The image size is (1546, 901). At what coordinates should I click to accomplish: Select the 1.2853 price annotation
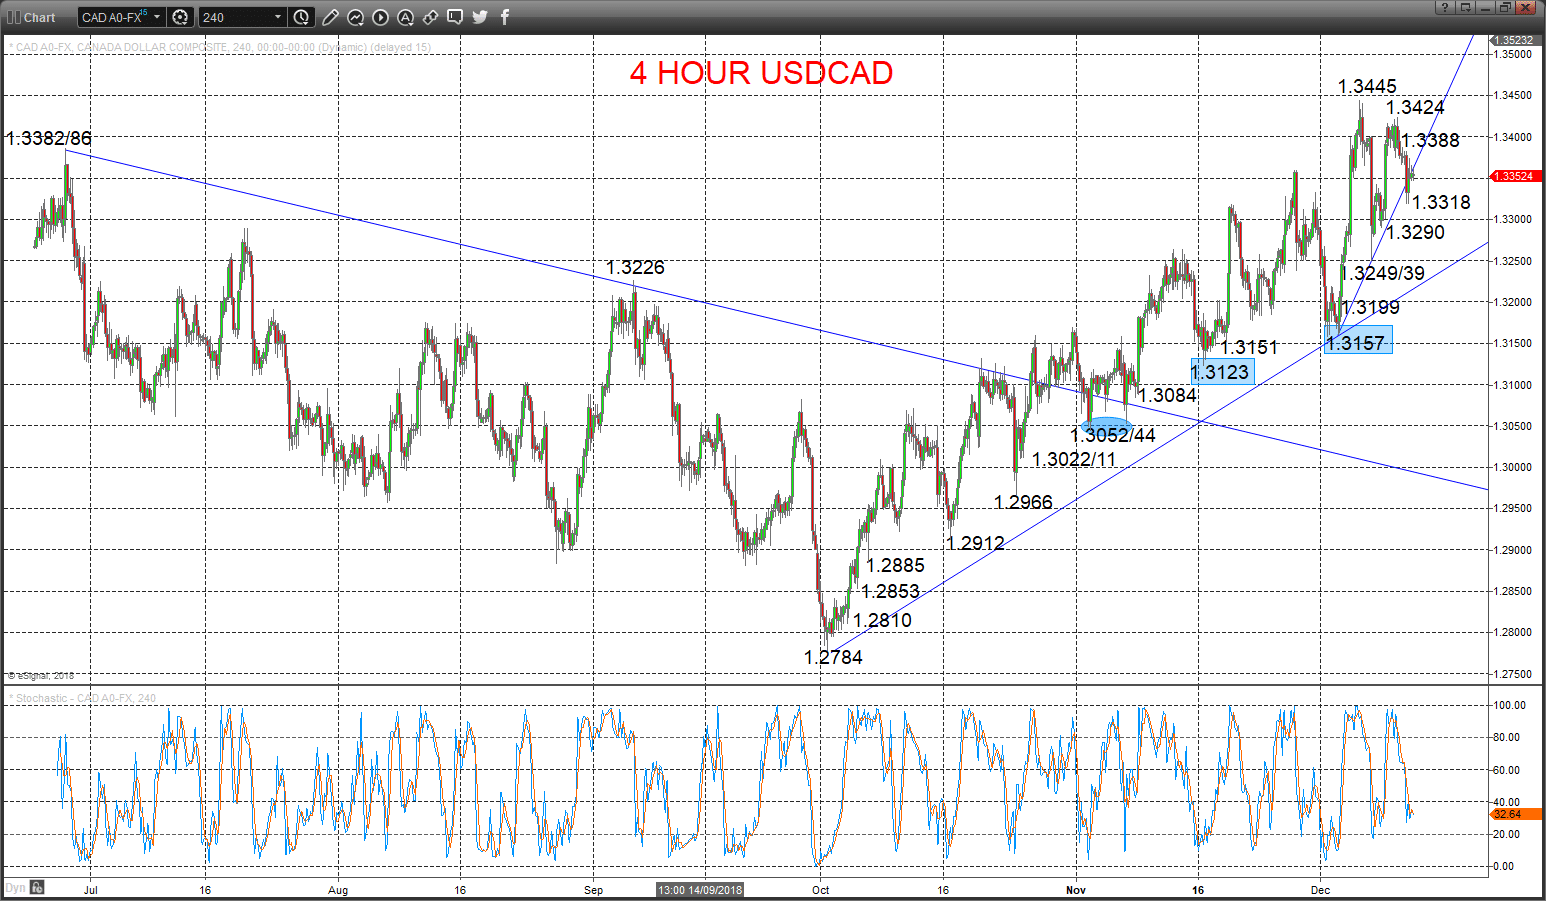tap(890, 591)
